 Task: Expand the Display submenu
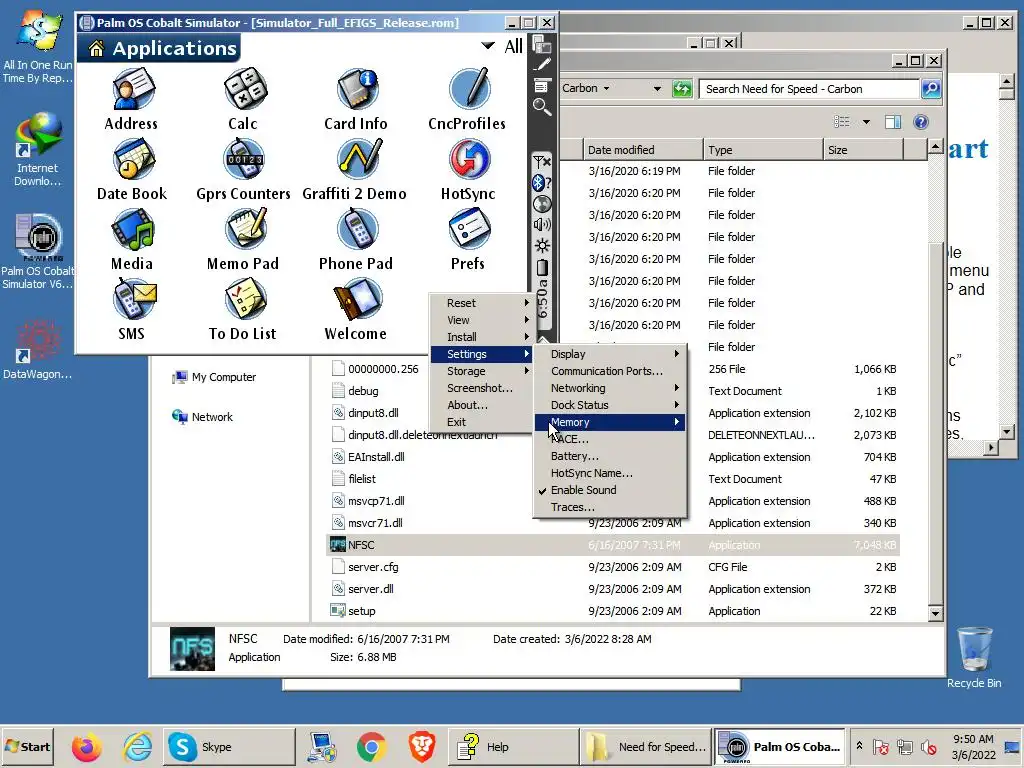click(610, 354)
